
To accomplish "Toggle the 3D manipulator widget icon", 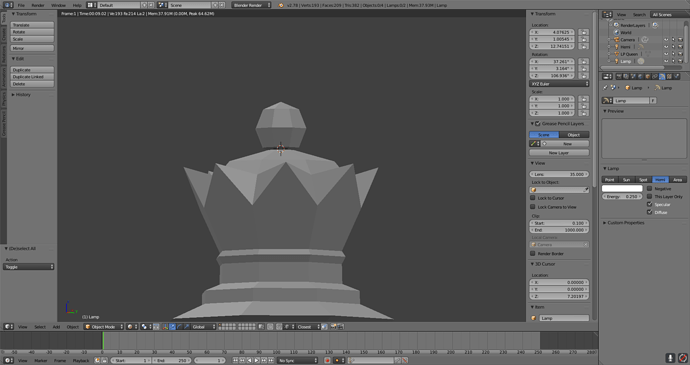I will click(x=165, y=327).
